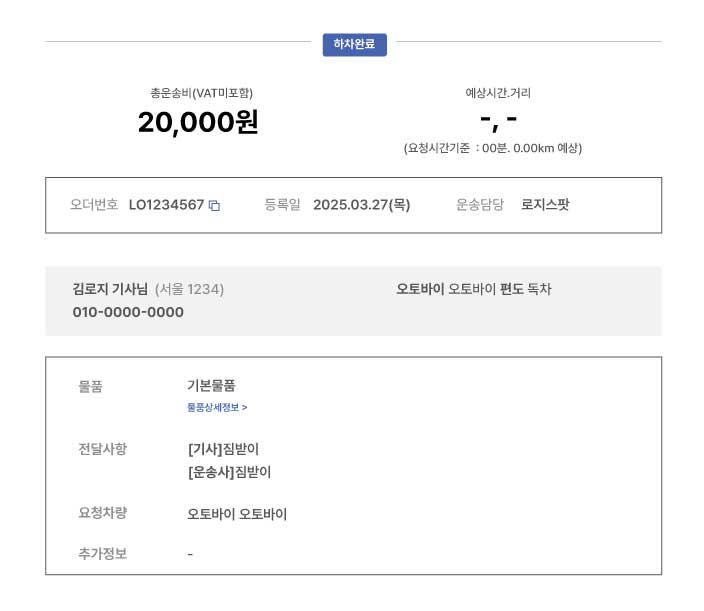Click the 추가정보 row label
The width and height of the screenshot is (704, 611).
(x=103, y=554)
